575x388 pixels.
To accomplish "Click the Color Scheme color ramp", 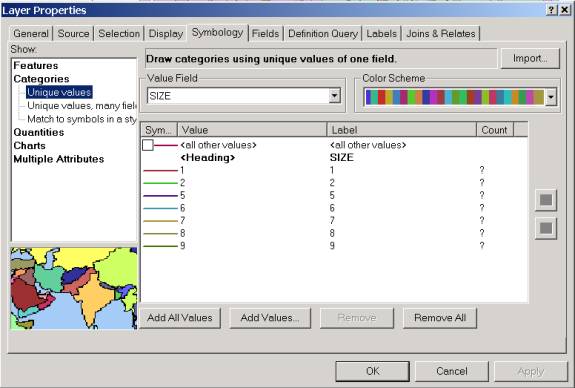I will (454, 98).
